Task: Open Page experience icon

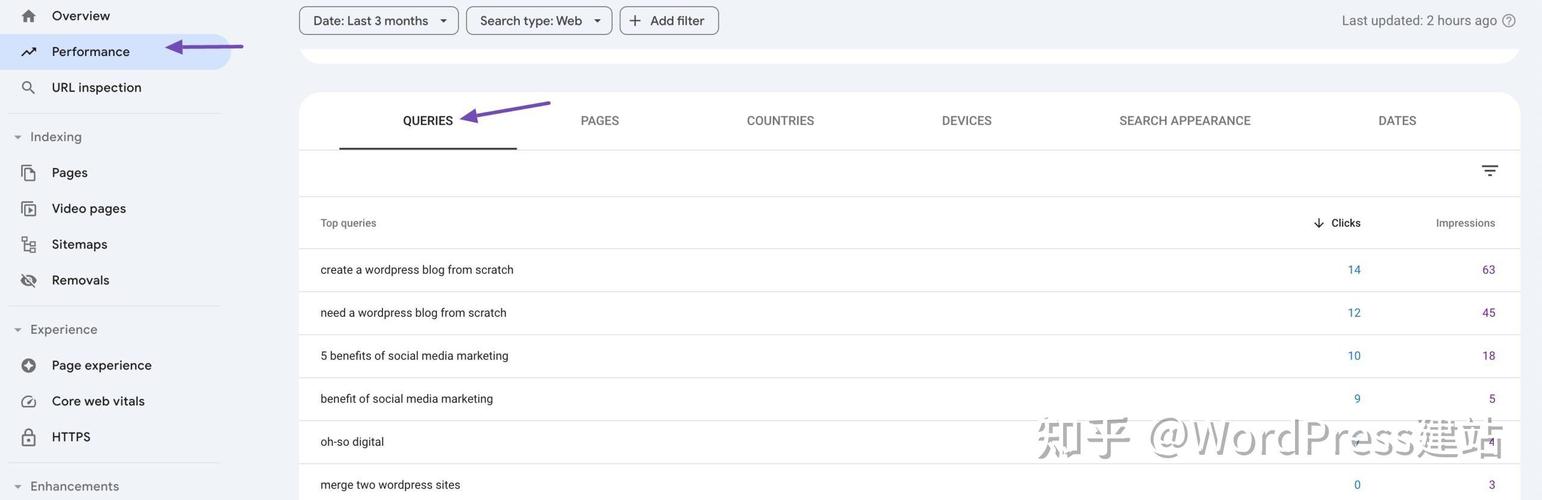Action: (28, 366)
